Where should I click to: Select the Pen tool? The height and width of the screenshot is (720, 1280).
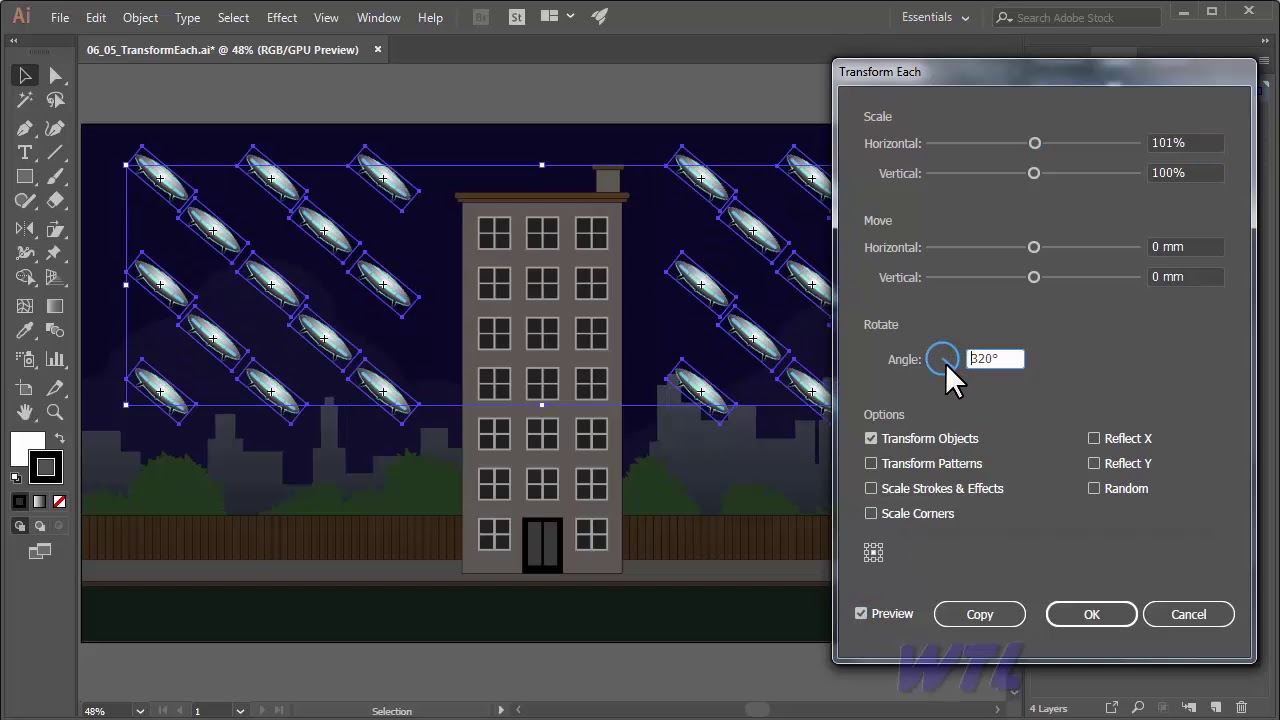tap(25, 128)
